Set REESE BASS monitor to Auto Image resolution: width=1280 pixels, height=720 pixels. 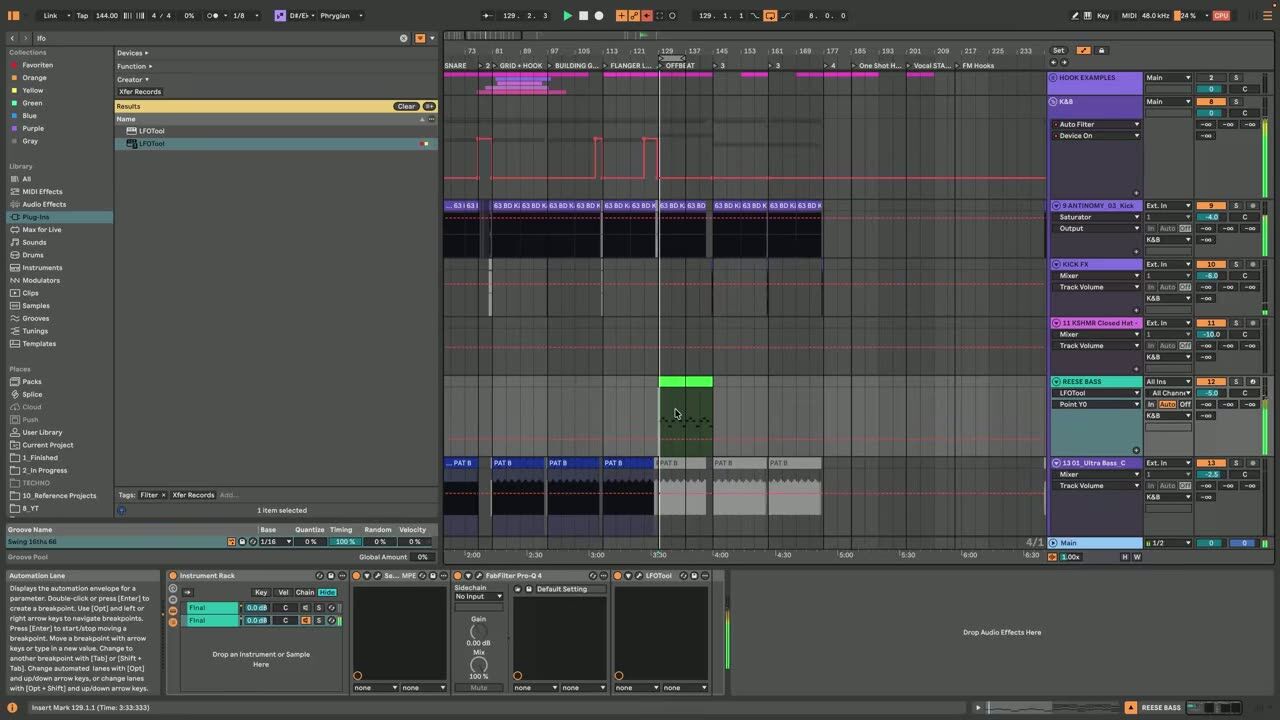click(1167, 404)
